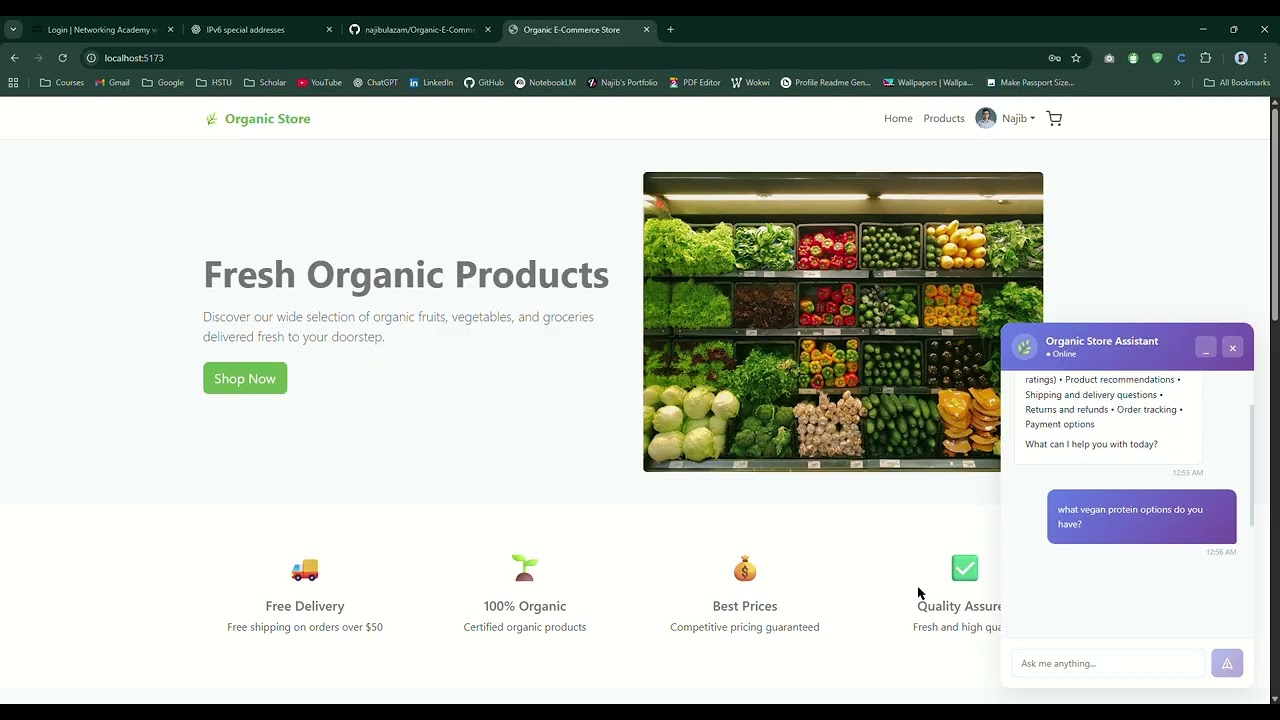Close the Networking Academy tab
1280x720 pixels.
[170, 29]
